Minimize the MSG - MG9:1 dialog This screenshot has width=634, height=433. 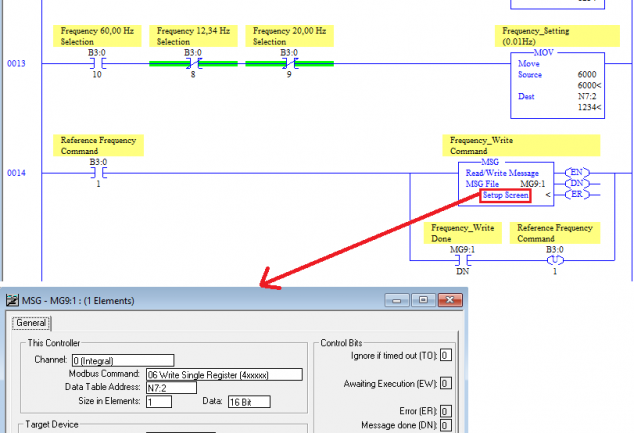[397, 300]
